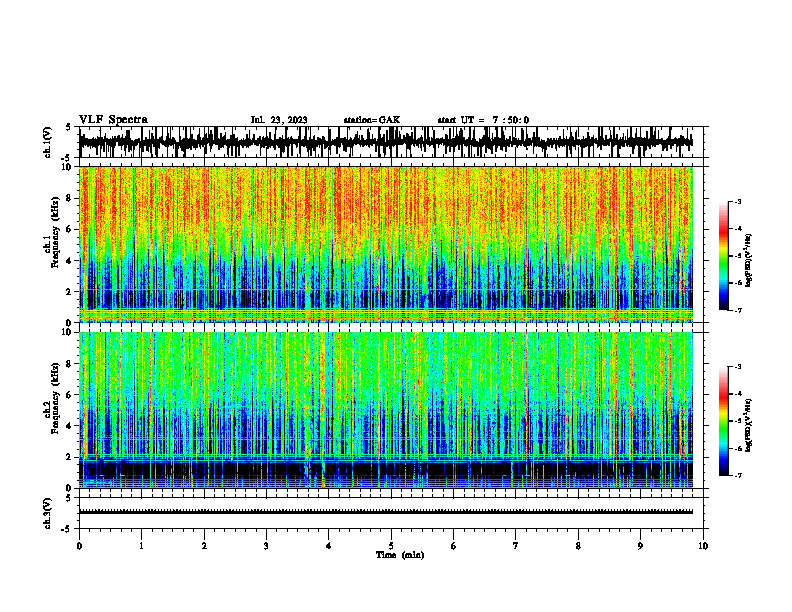Click the 4 minute tick label
792x612 pixels.
coord(329,546)
